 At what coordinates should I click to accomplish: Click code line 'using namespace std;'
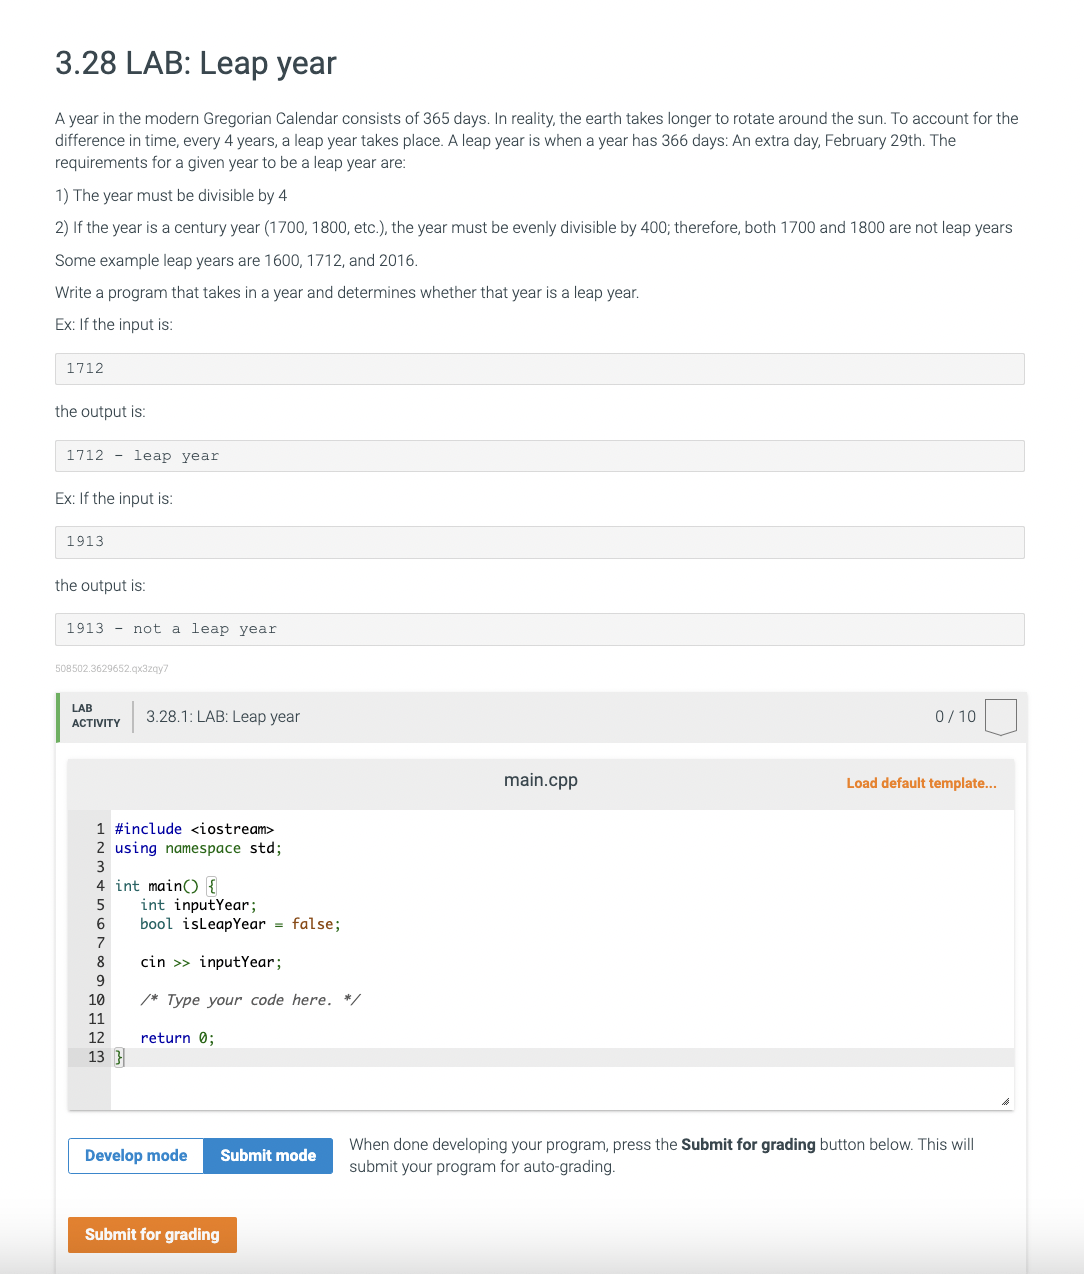198,848
